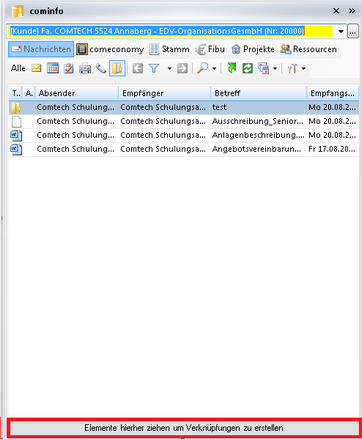Filter by phone calls icon
Image resolution: width=362 pixels, height=439 pixels.
coord(101,69)
